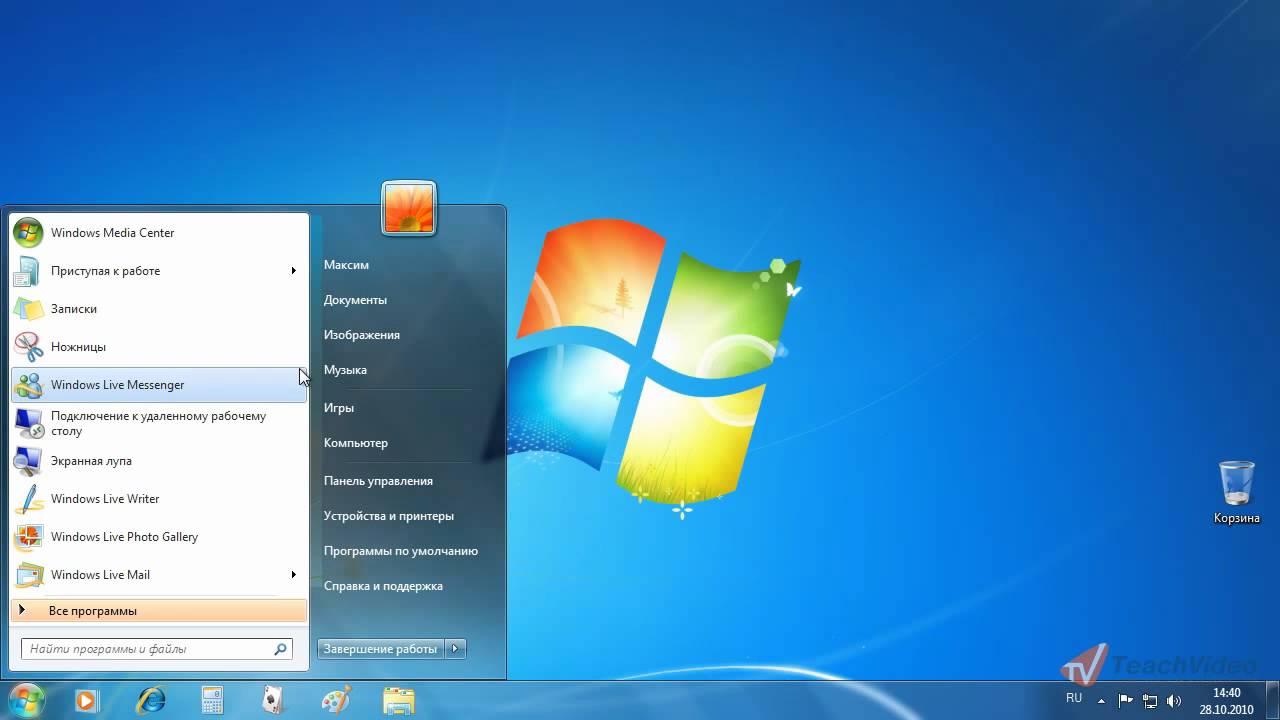The height and width of the screenshot is (720, 1280).
Task: Click the remote desktop connection icon
Action: point(28,423)
